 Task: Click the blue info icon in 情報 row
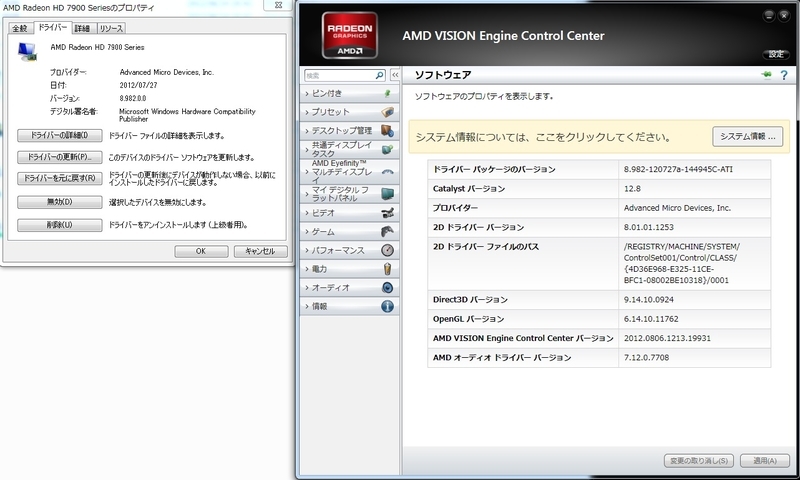[x=387, y=306]
